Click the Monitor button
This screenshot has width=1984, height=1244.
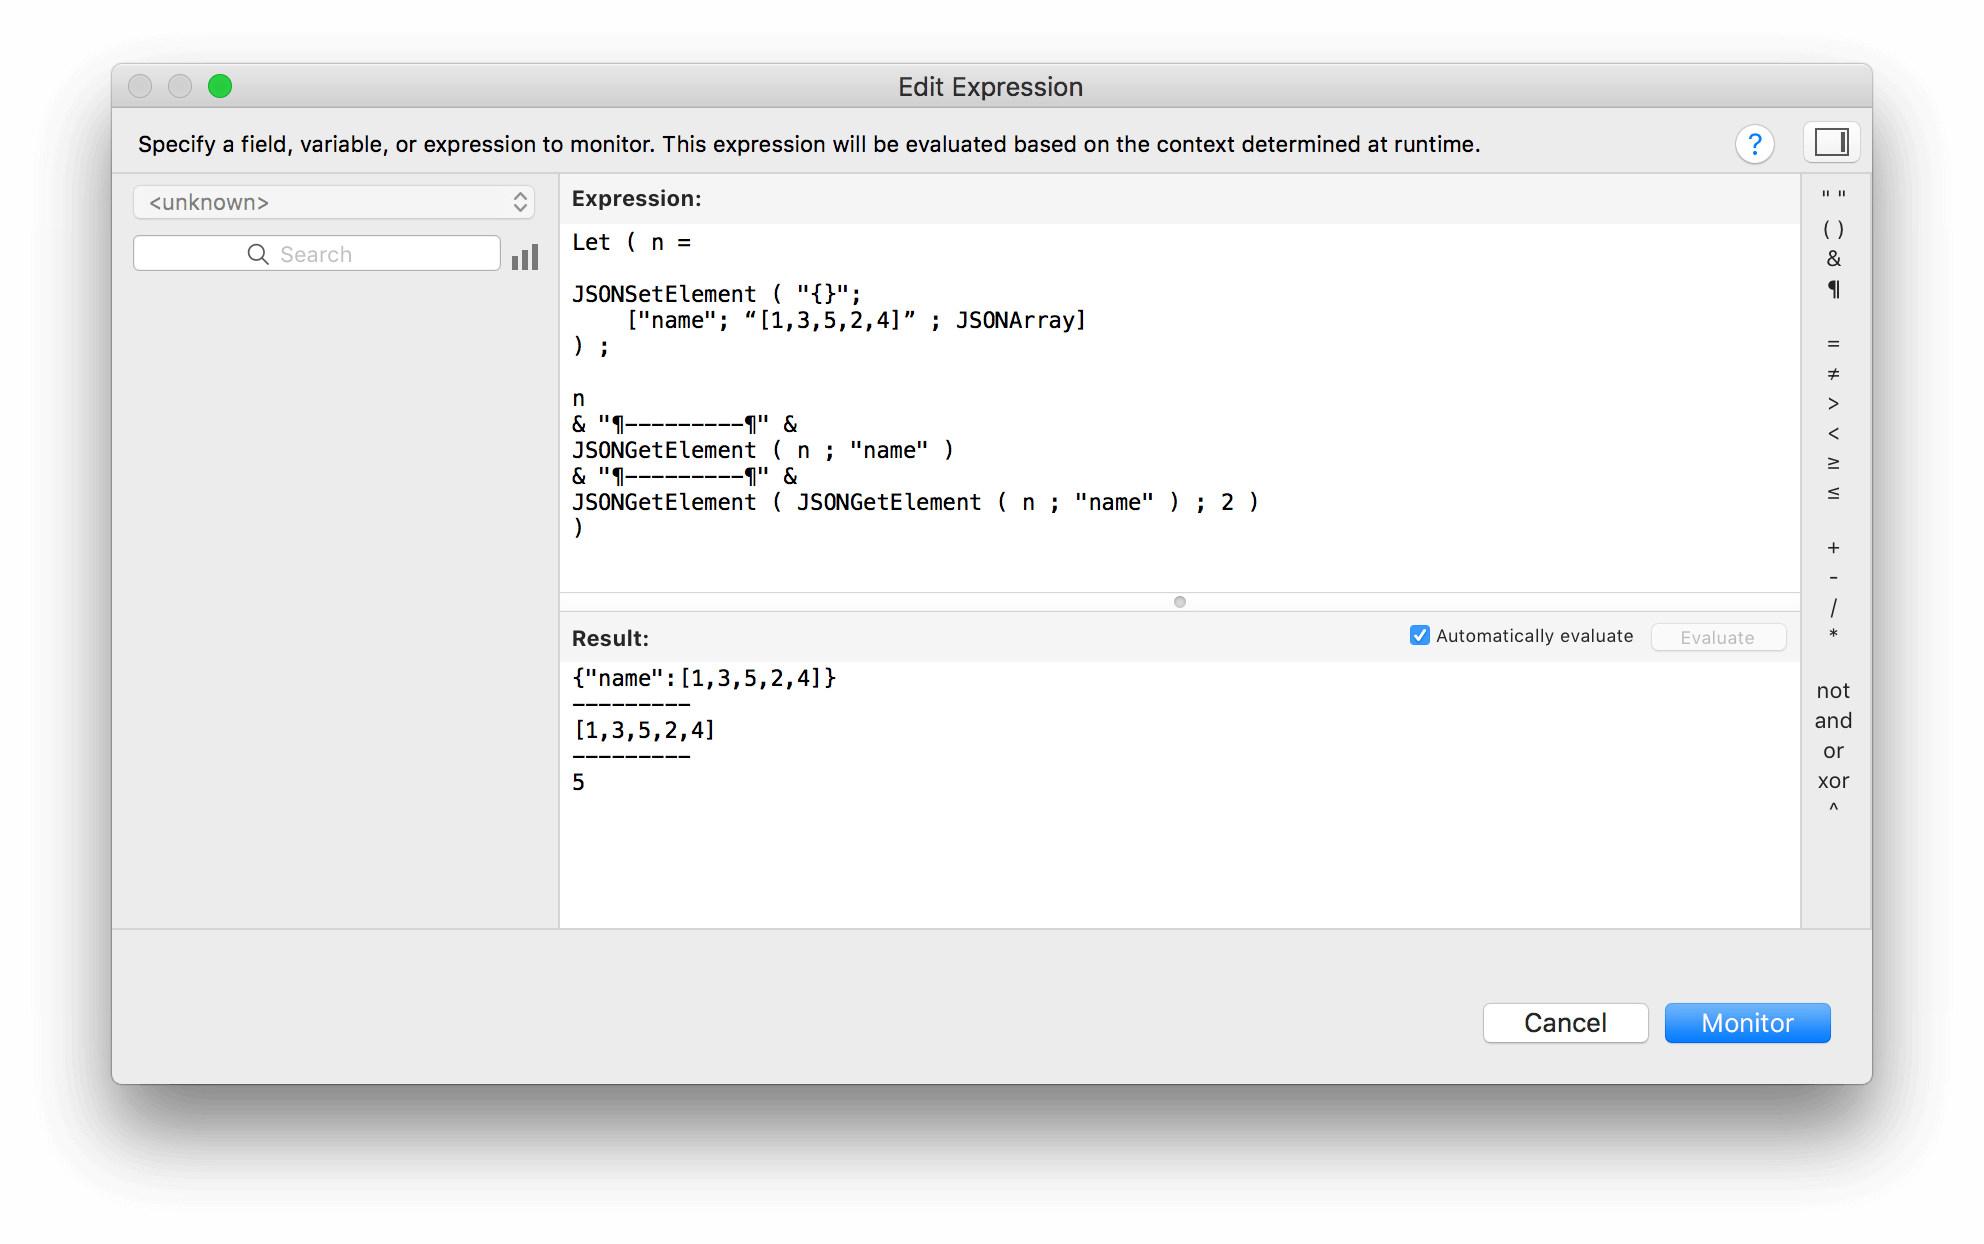[1747, 1023]
